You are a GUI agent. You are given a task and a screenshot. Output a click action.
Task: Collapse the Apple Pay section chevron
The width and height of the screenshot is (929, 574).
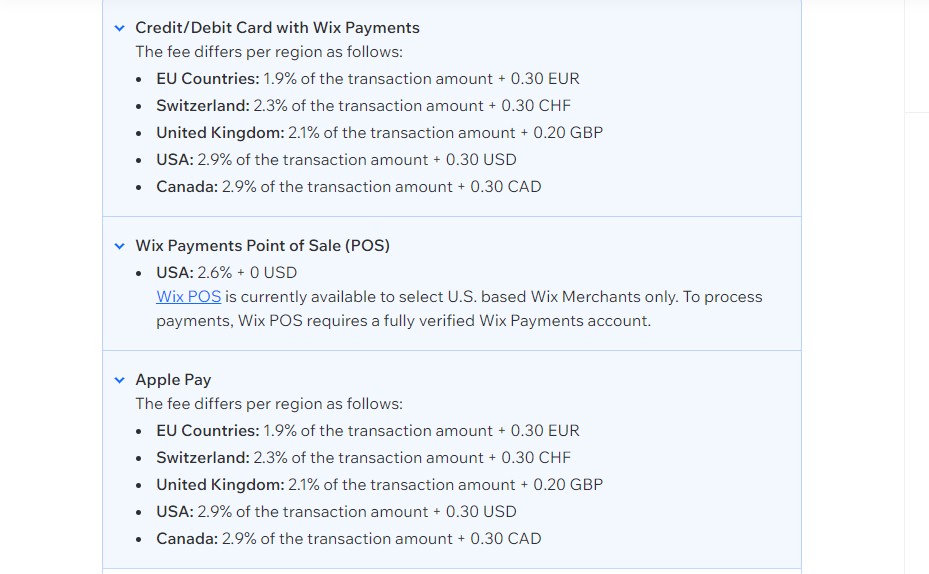pos(120,380)
